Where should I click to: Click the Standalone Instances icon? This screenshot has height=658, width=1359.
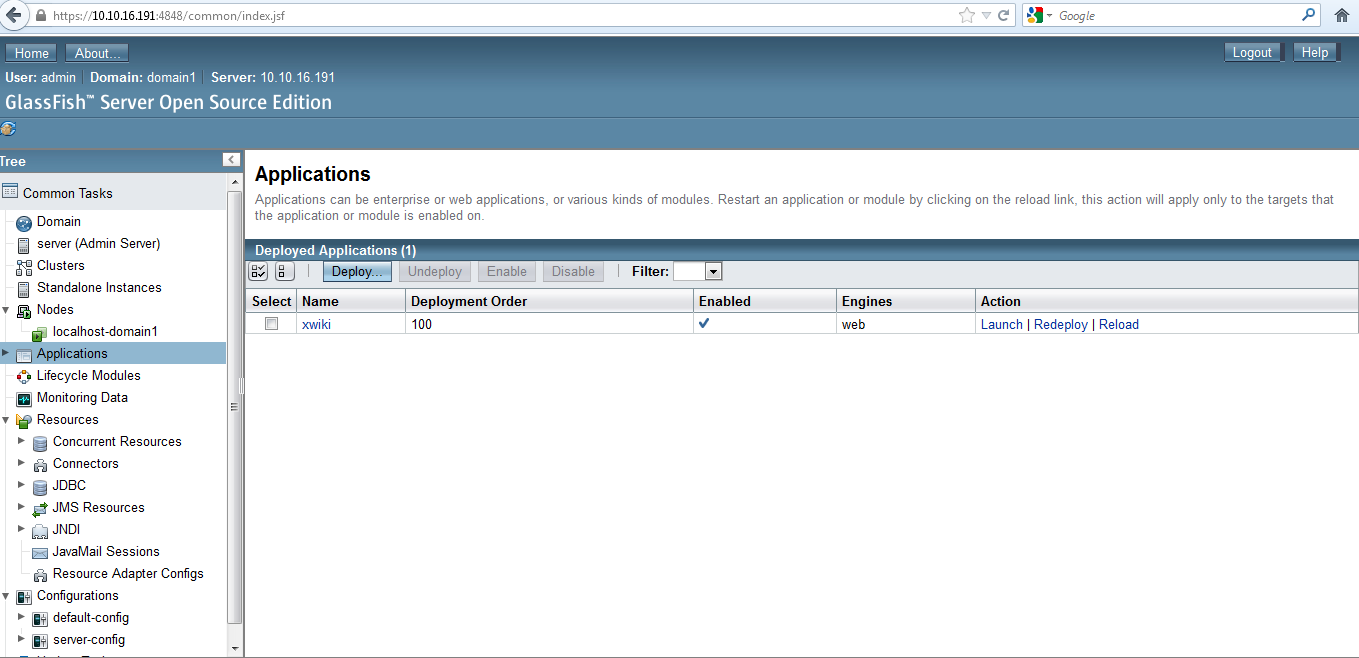point(24,288)
